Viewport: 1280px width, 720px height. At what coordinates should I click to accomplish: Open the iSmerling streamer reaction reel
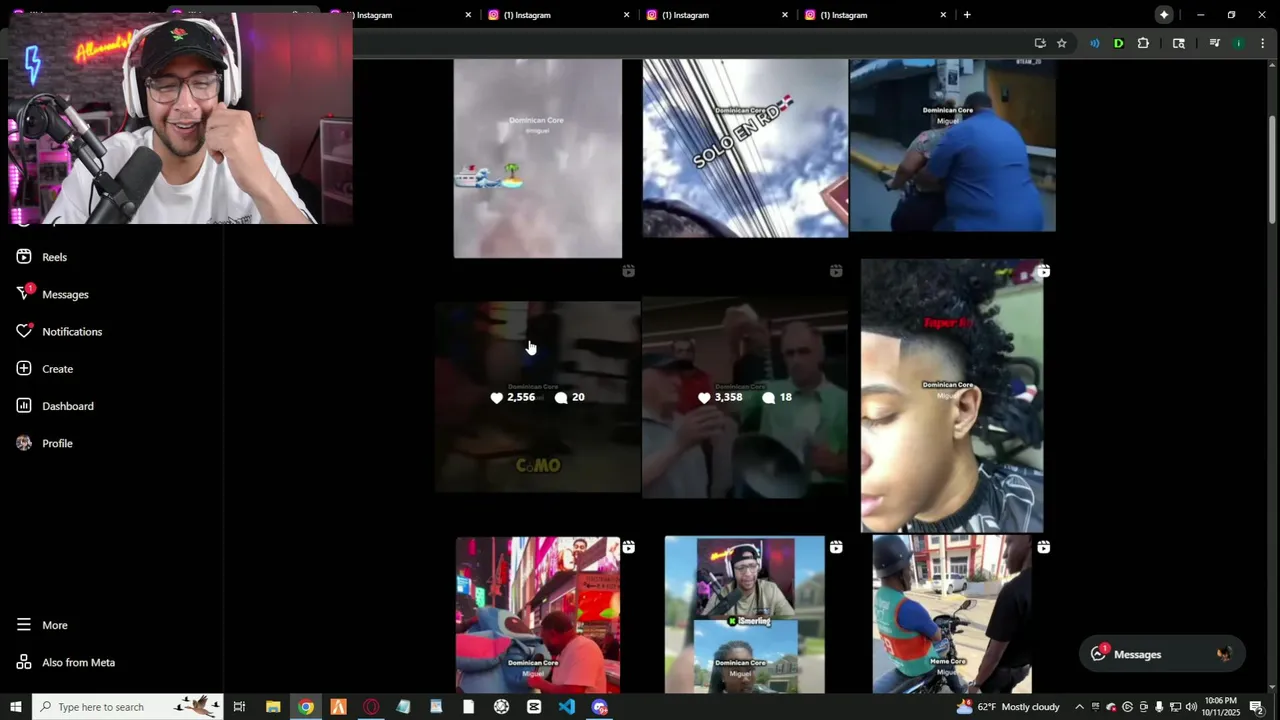click(745, 615)
